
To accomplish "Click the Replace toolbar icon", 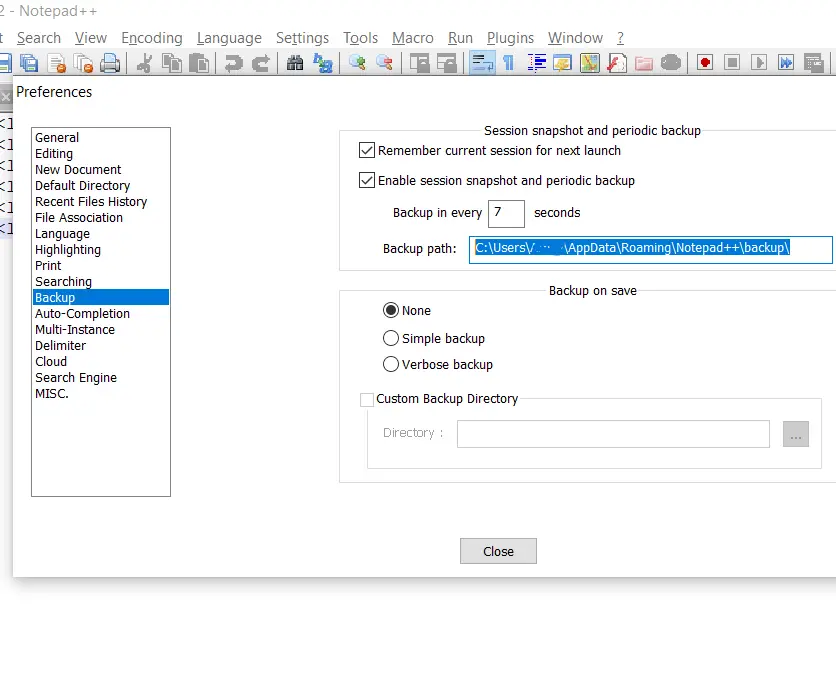I will 323,63.
